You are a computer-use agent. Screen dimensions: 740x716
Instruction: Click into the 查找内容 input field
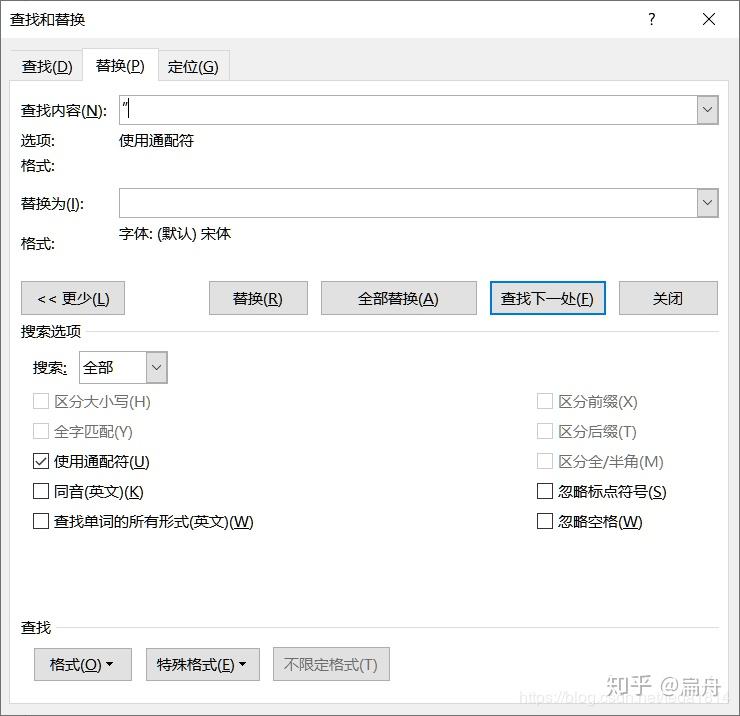pos(408,110)
